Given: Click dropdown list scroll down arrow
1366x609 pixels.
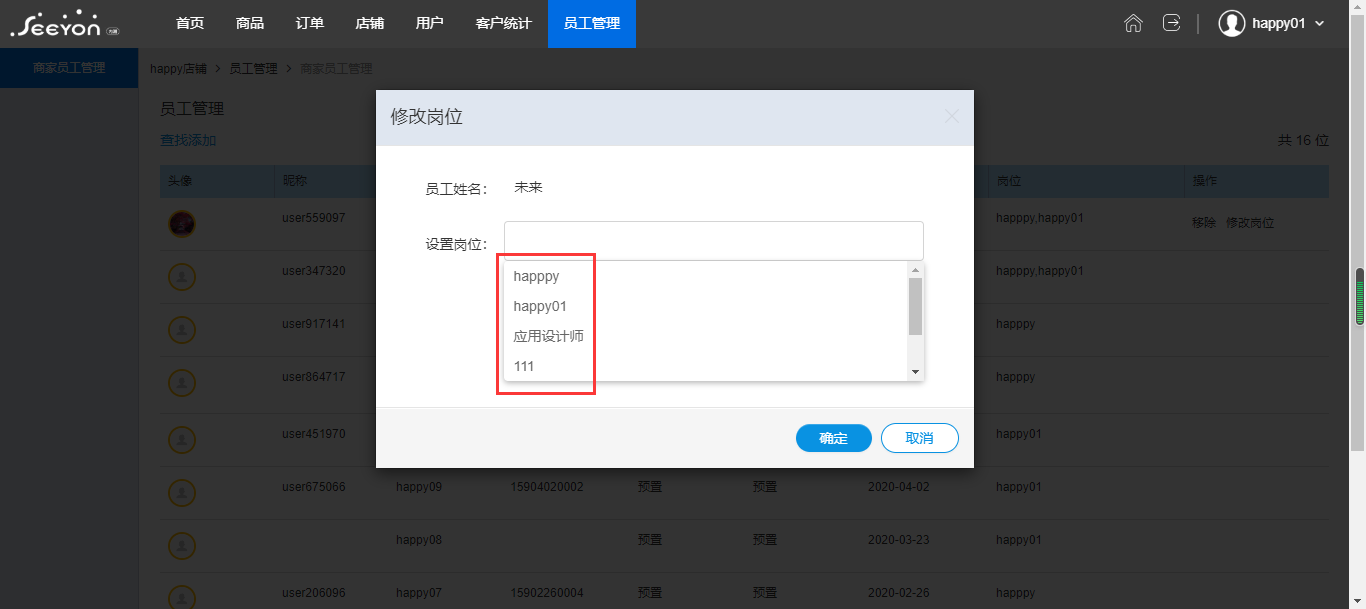Looking at the screenshot, I should pyautogui.click(x=915, y=372).
